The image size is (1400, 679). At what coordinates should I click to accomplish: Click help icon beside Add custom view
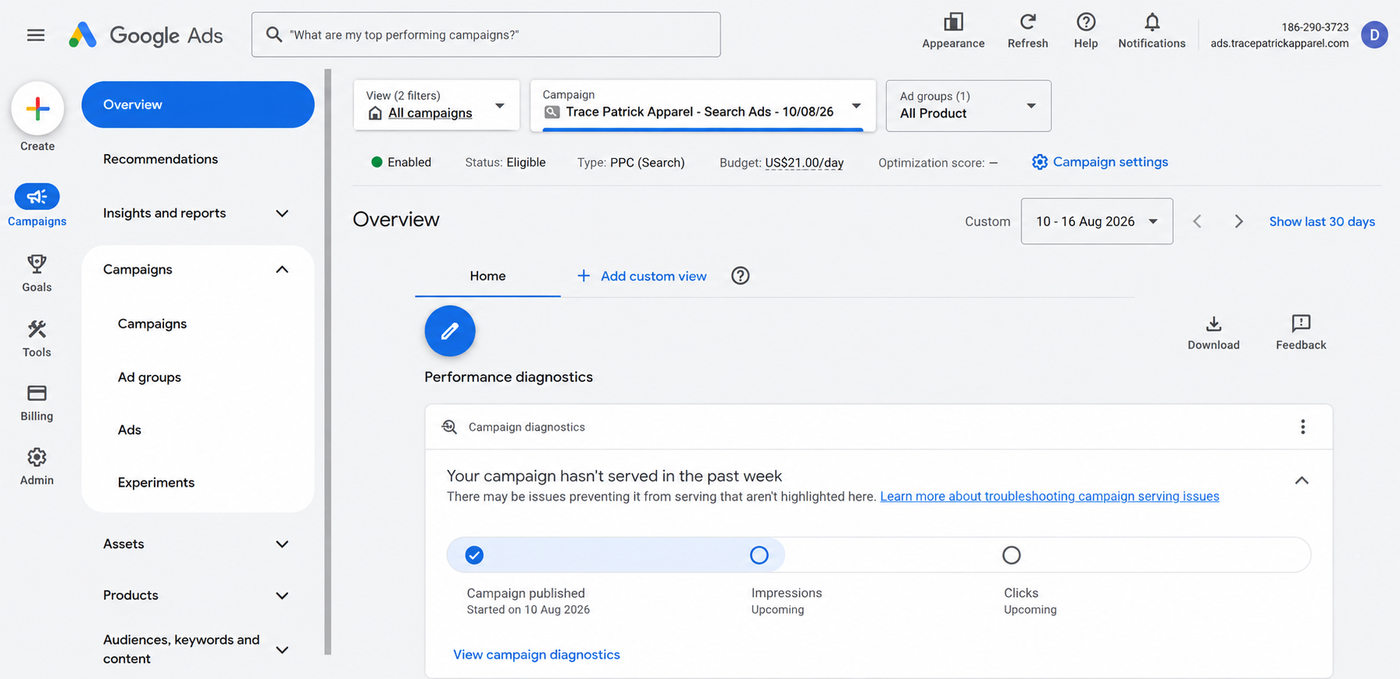click(740, 276)
